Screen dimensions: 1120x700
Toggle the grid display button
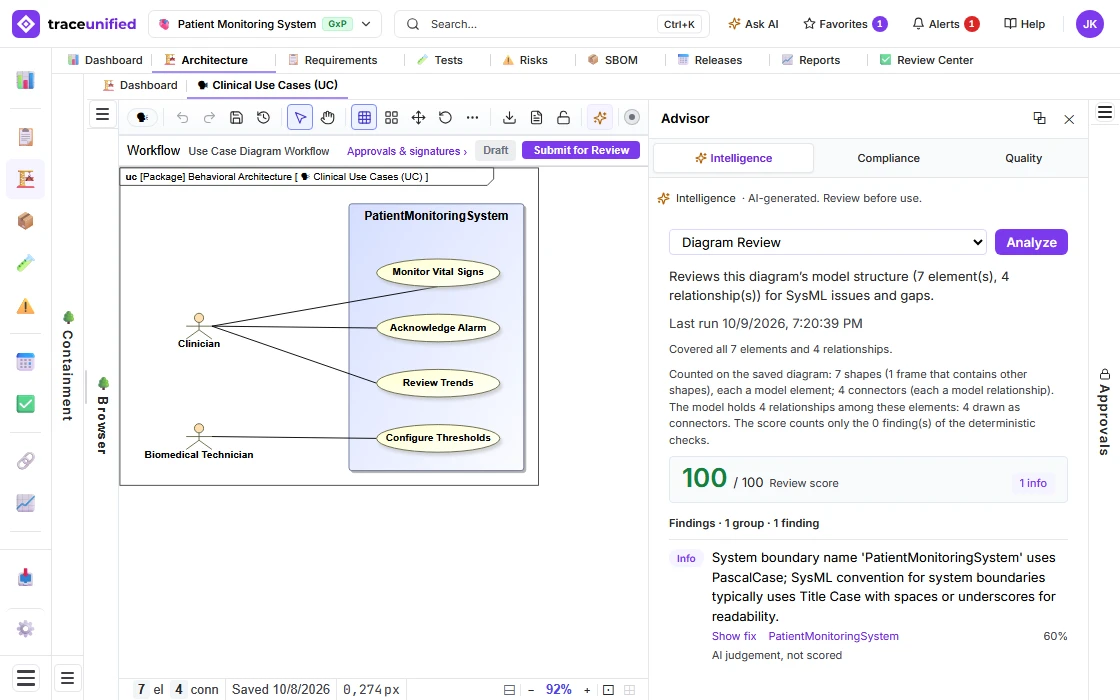pos(364,118)
